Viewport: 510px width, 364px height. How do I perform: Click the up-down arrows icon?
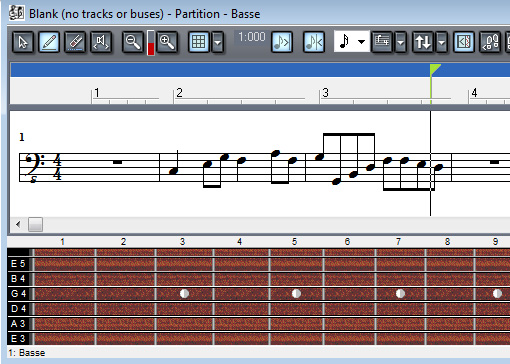tap(423, 42)
